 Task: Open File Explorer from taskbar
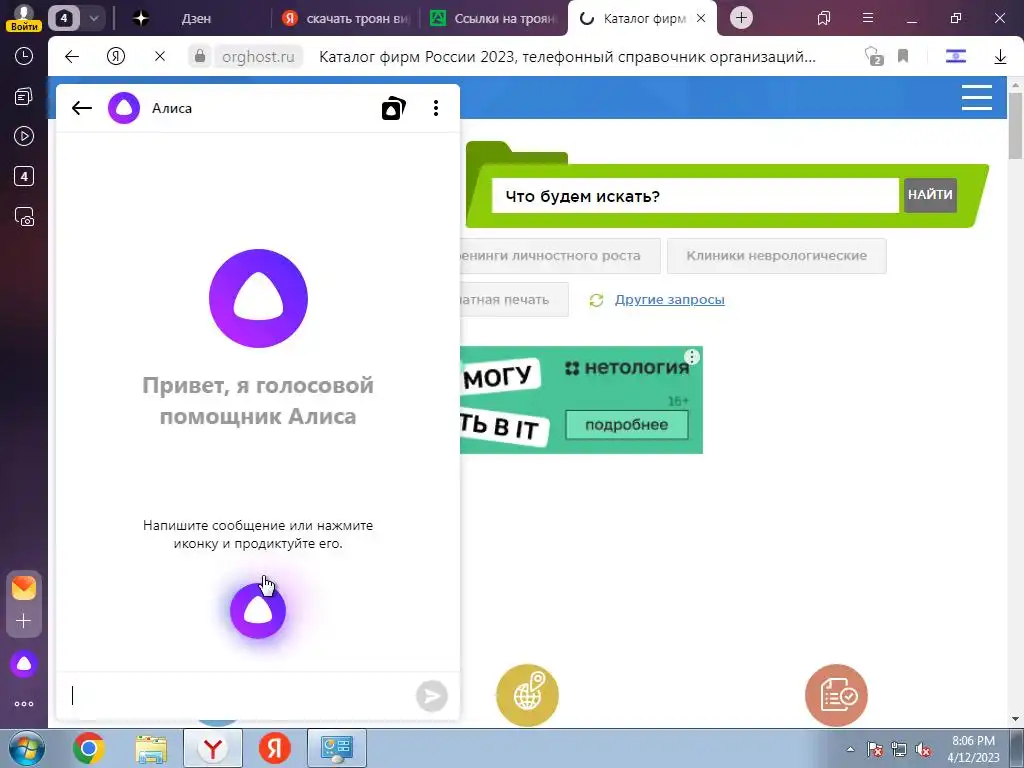(x=151, y=748)
